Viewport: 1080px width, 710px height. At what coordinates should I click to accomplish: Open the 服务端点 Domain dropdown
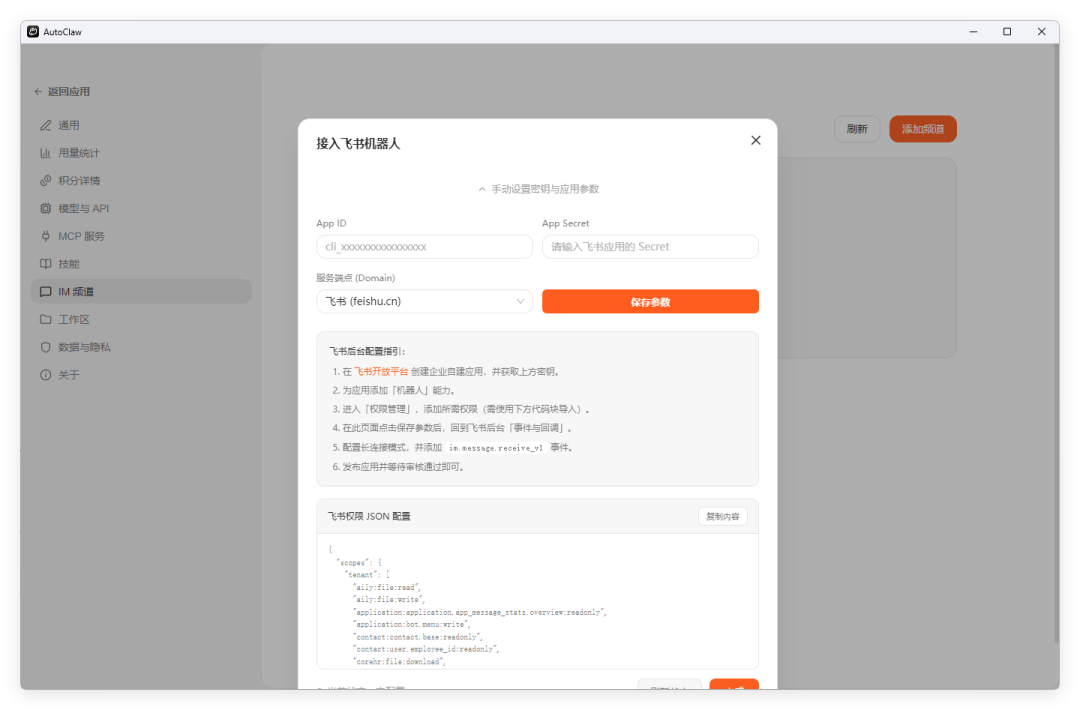424,301
